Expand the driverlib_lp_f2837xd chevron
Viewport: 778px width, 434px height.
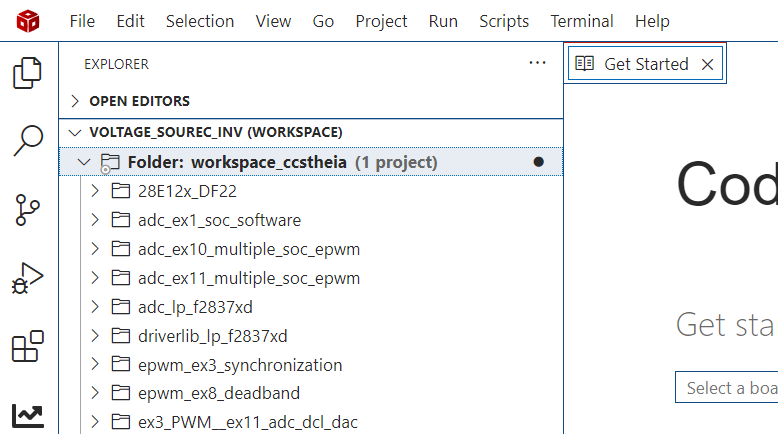[x=95, y=336]
